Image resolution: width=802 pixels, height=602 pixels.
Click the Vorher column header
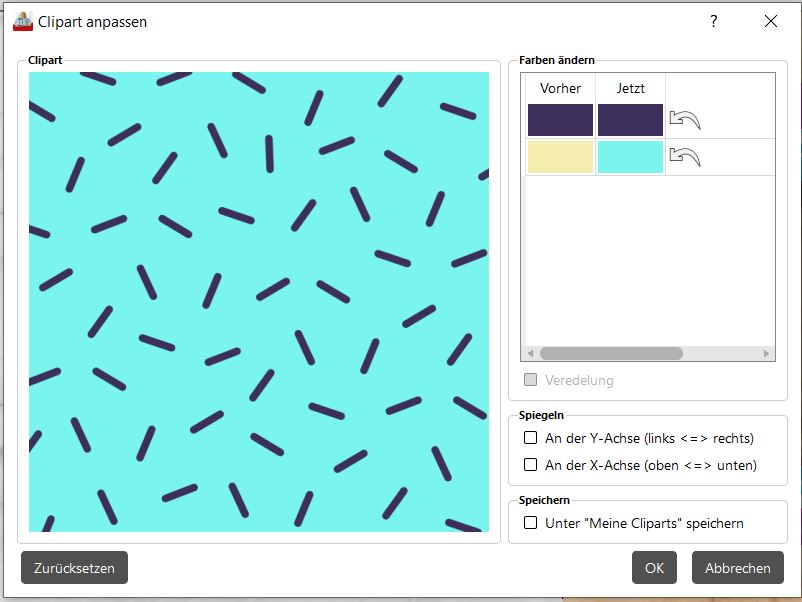click(x=560, y=88)
